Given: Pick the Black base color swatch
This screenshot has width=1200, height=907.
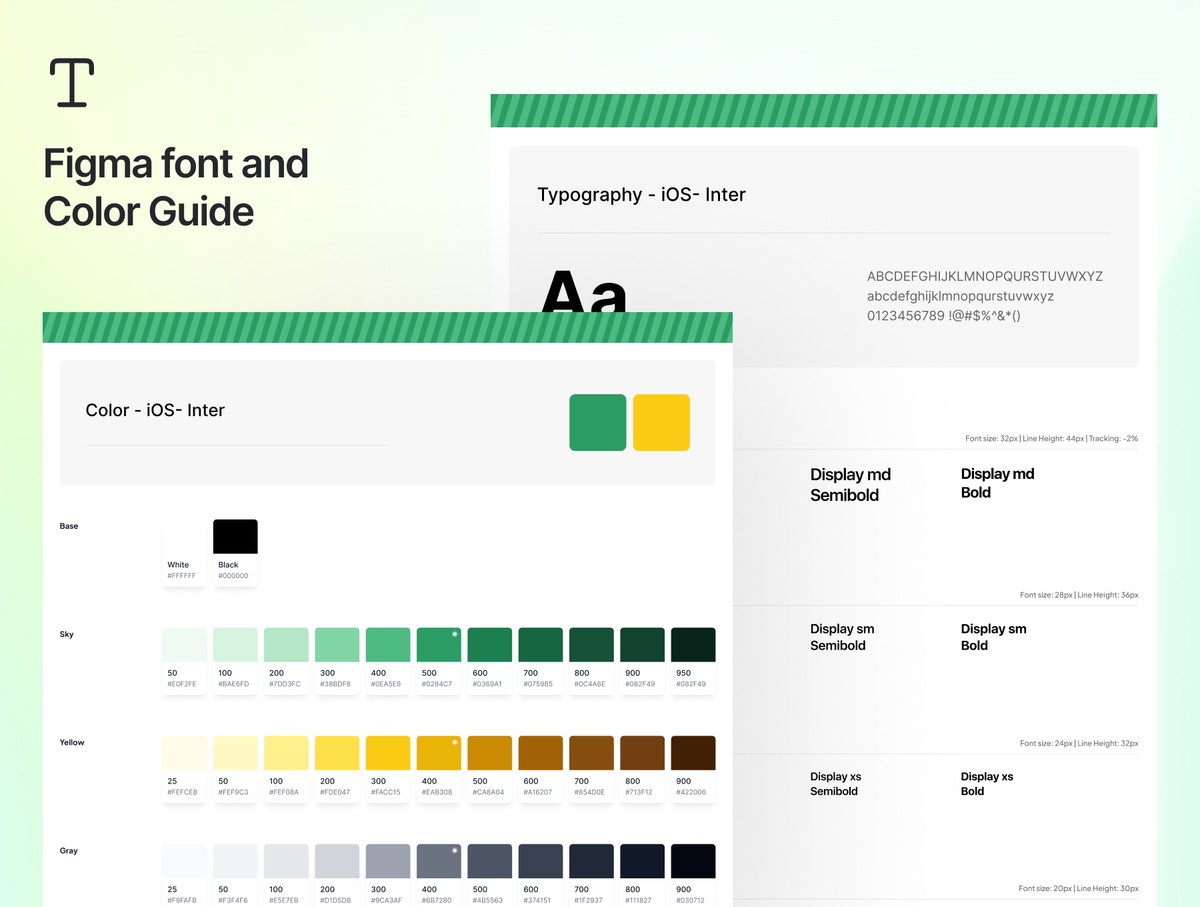Looking at the screenshot, I should 235,537.
